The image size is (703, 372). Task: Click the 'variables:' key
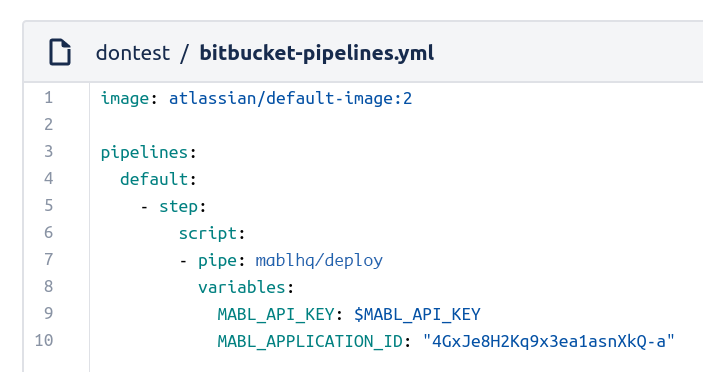[246, 287]
